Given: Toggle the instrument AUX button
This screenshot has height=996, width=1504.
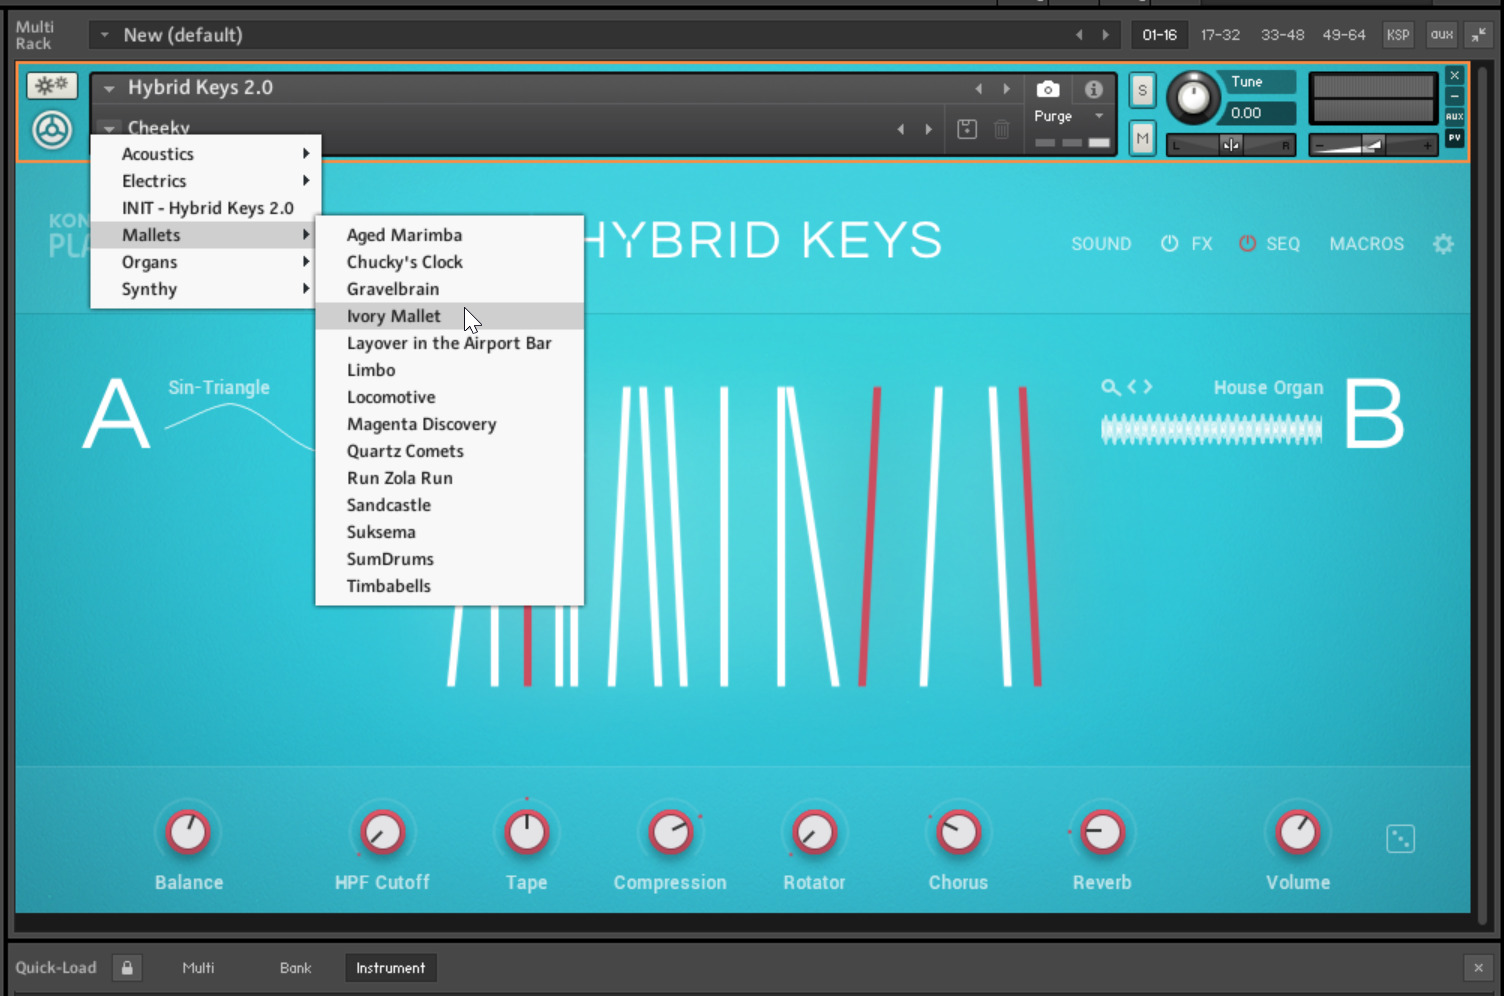Looking at the screenshot, I should [1455, 117].
